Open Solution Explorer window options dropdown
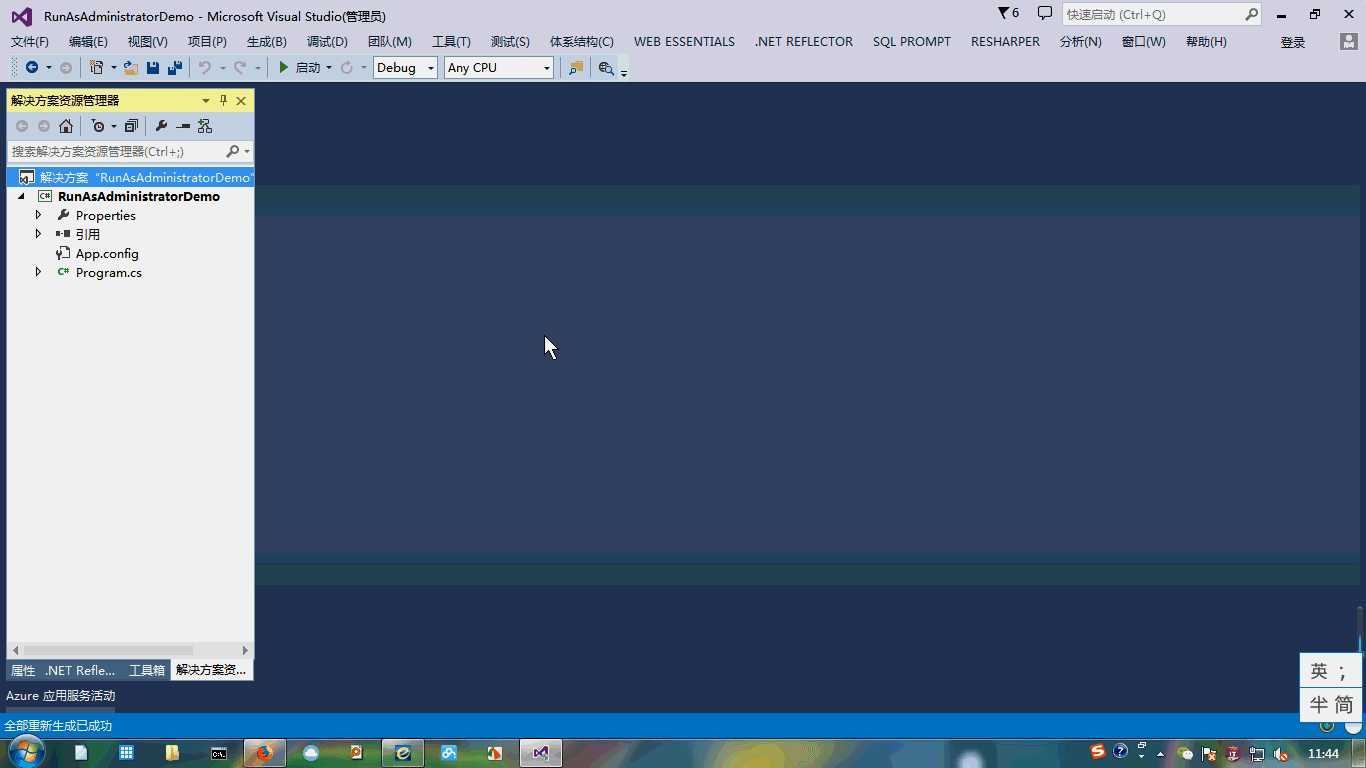The image size is (1366, 768). click(206, 101)
